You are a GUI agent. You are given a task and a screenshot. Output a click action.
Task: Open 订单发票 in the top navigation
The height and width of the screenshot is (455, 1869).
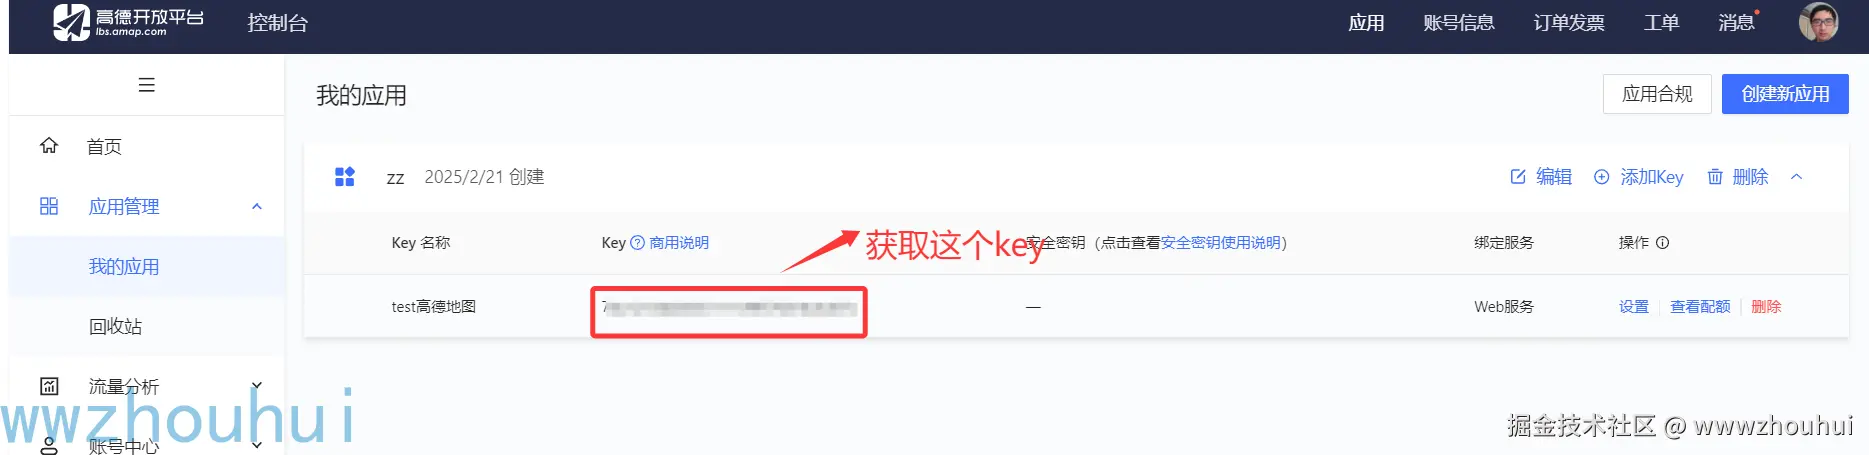tap(1569, 23)
